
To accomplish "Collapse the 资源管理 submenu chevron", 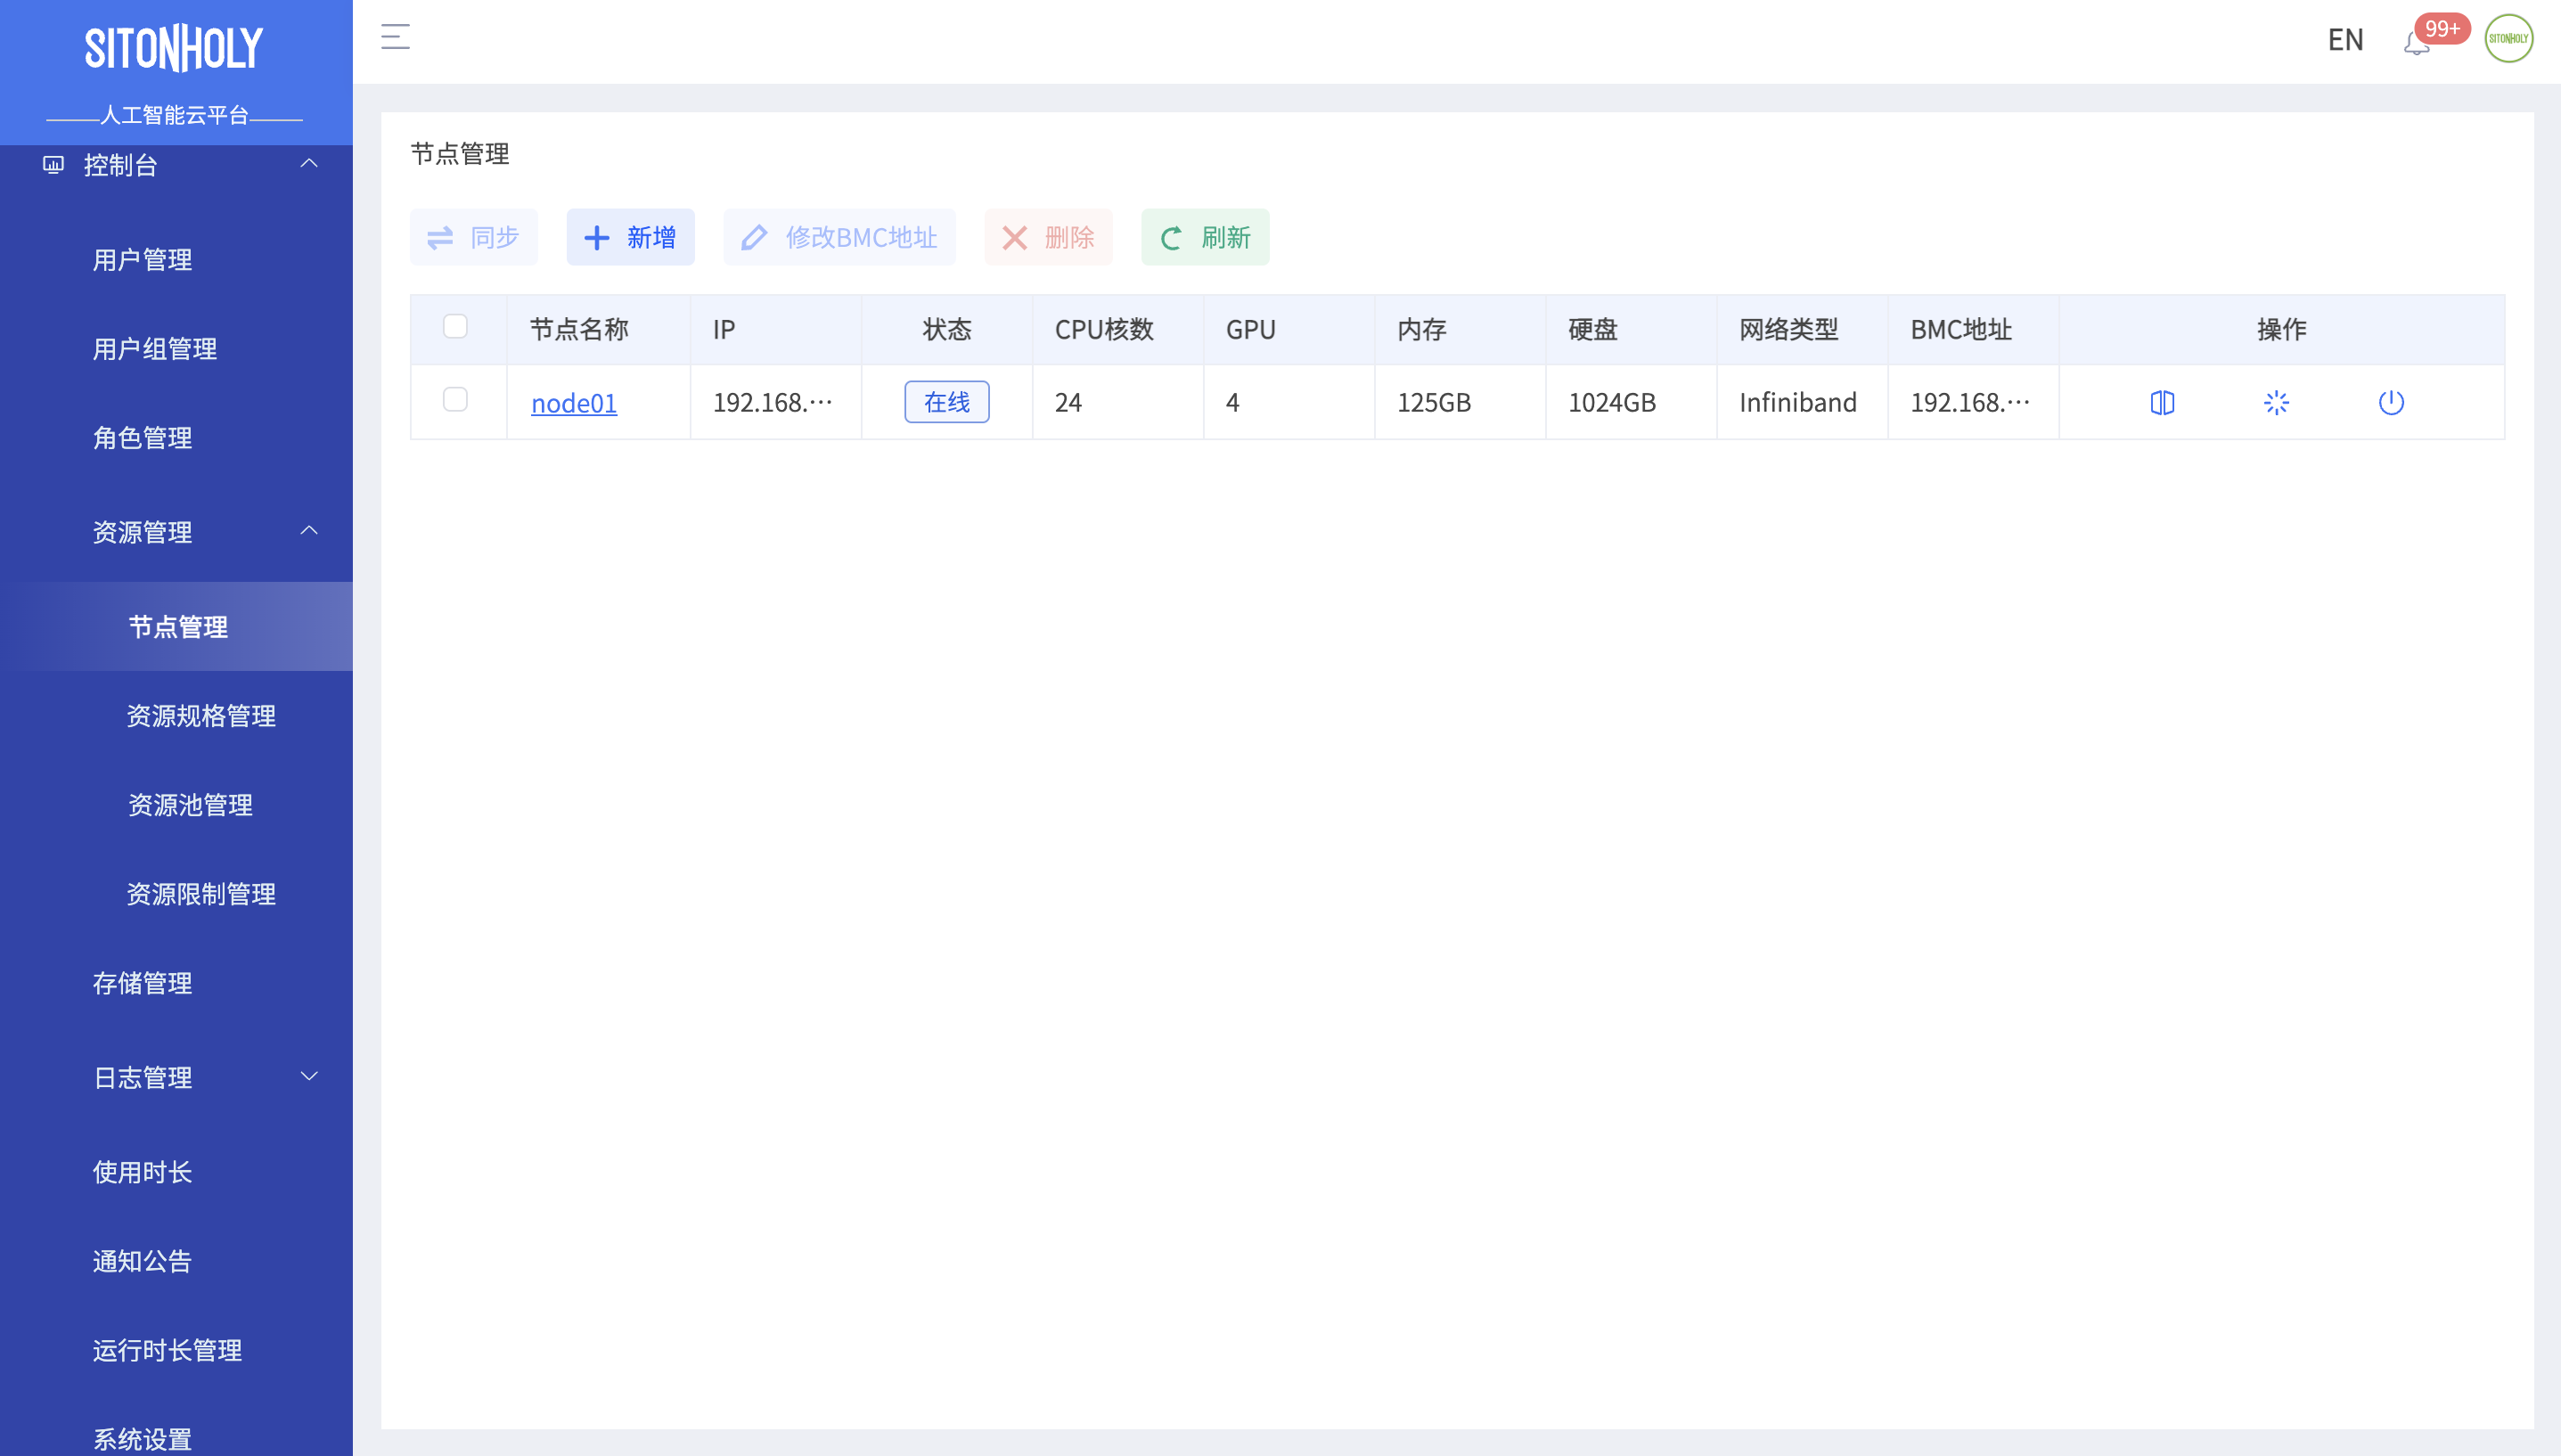I will click(x=309, y=530).
